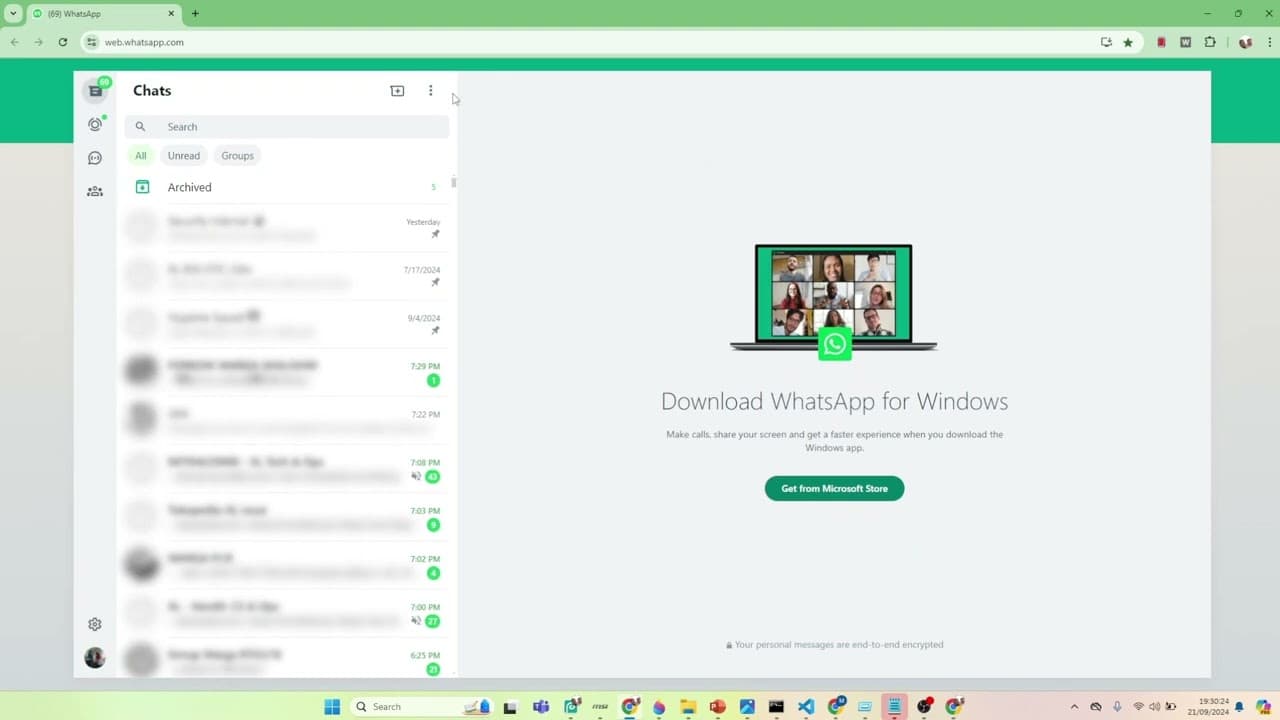
Task: Open the Chrome profile avatar
Action: point(1245,42)
